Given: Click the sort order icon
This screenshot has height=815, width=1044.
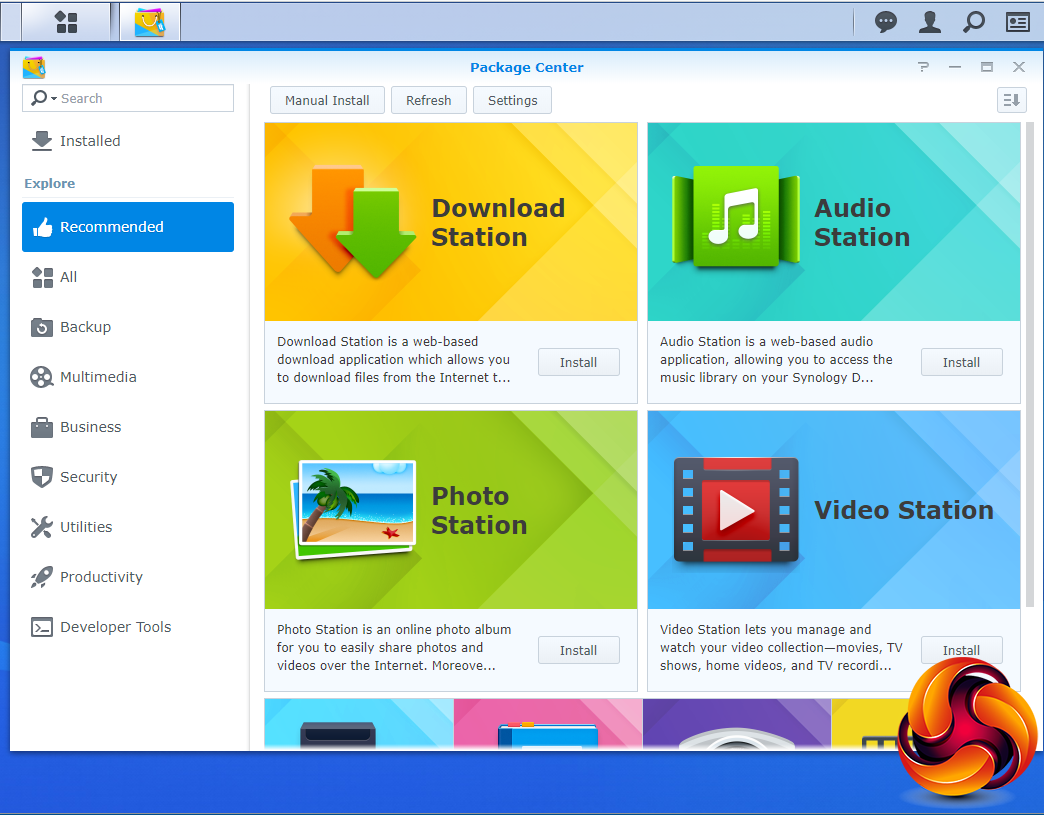Looking at the screenshot, I should (x=1011, y=100).
